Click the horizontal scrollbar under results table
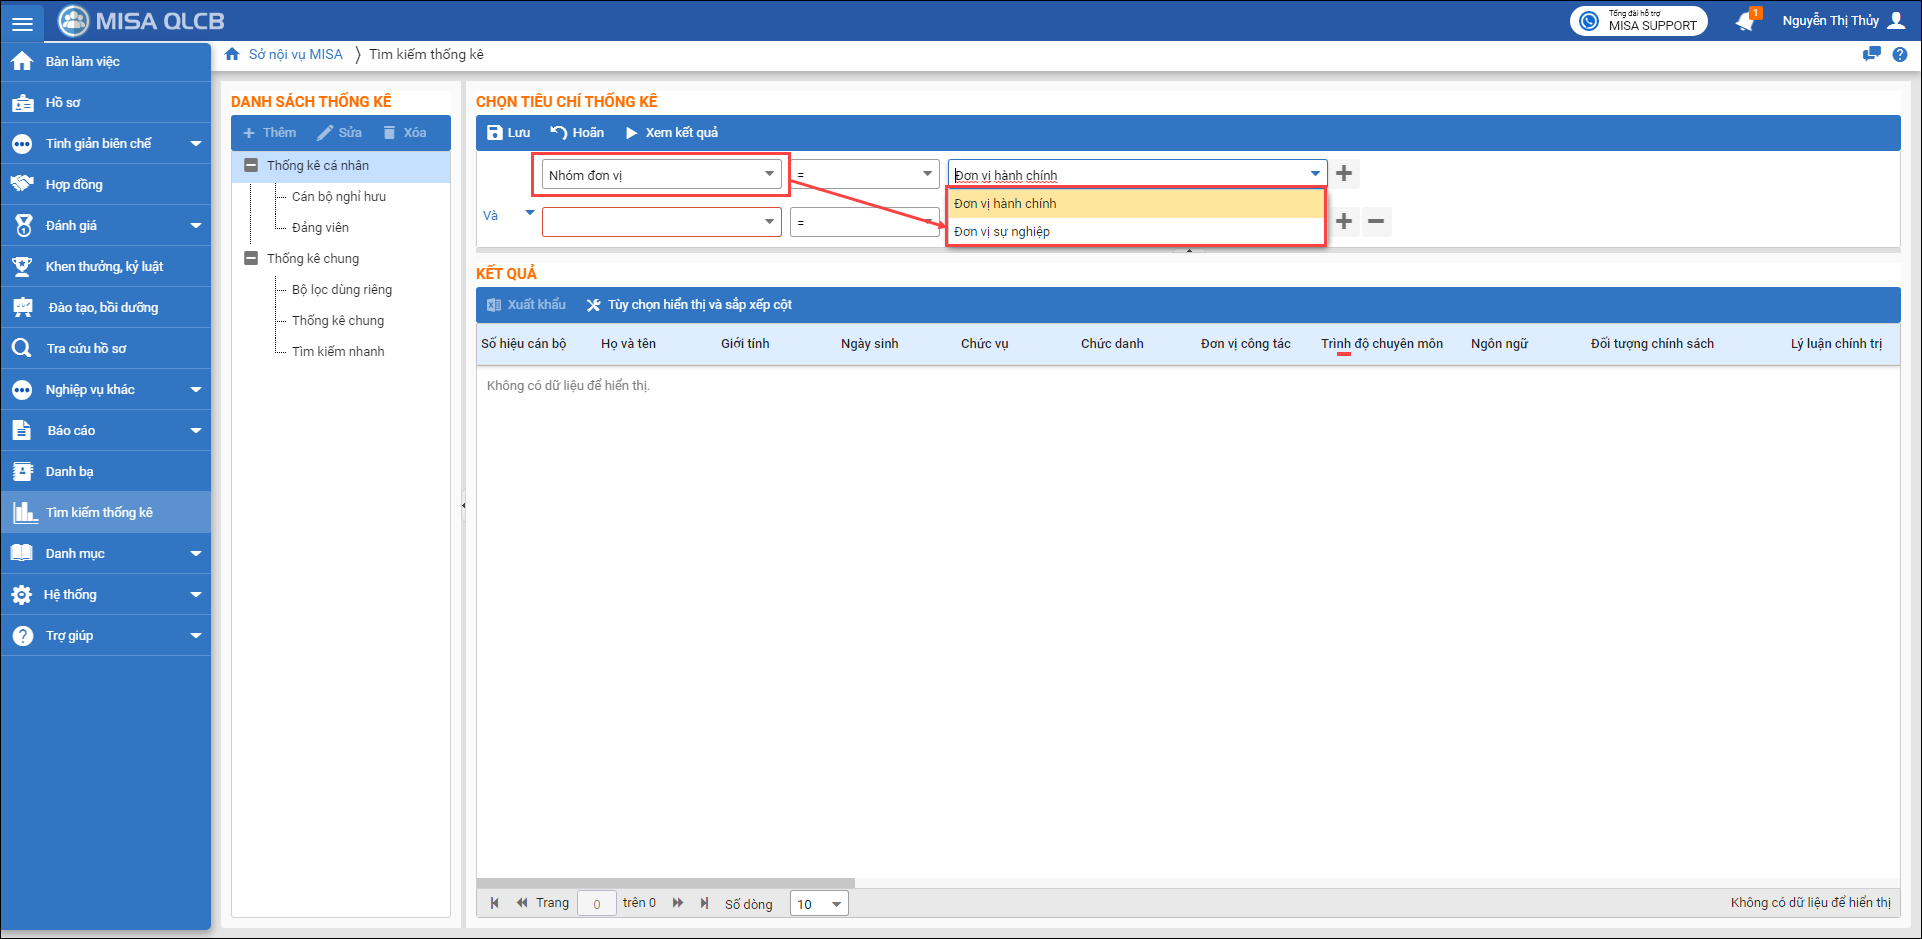The image size is (1922, 939). click(x=666, y=883)
